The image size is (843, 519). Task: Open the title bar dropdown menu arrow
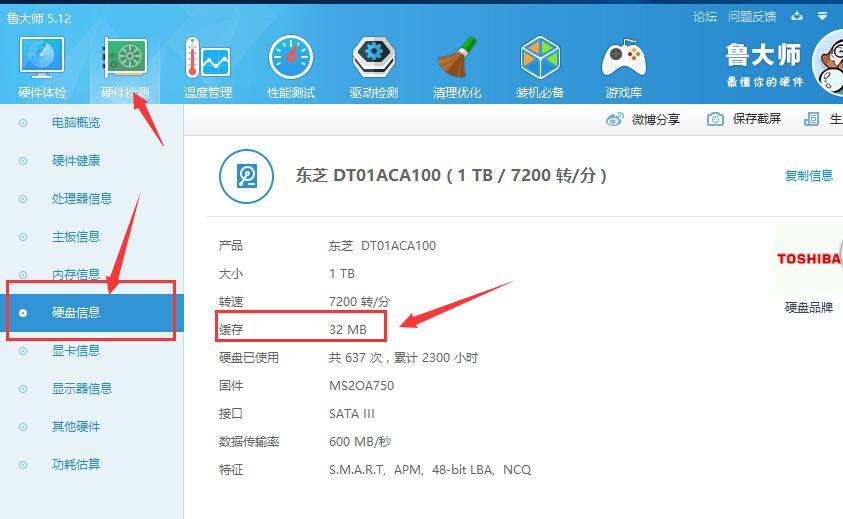pyautogui.click(x=822, y=16)
